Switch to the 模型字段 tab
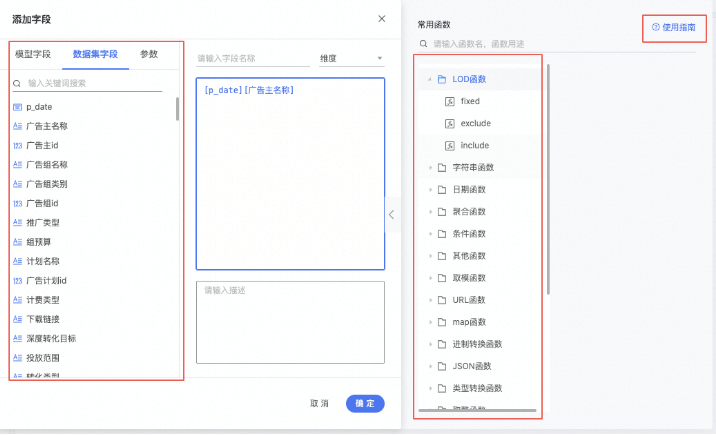The image size is (716, 435). pyautogui.click(x=33, y=54)
